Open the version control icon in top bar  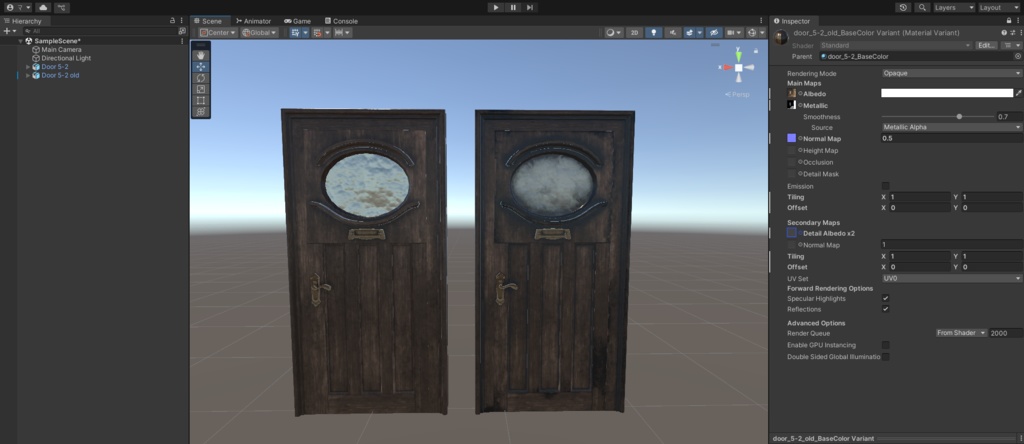(61, 7)
